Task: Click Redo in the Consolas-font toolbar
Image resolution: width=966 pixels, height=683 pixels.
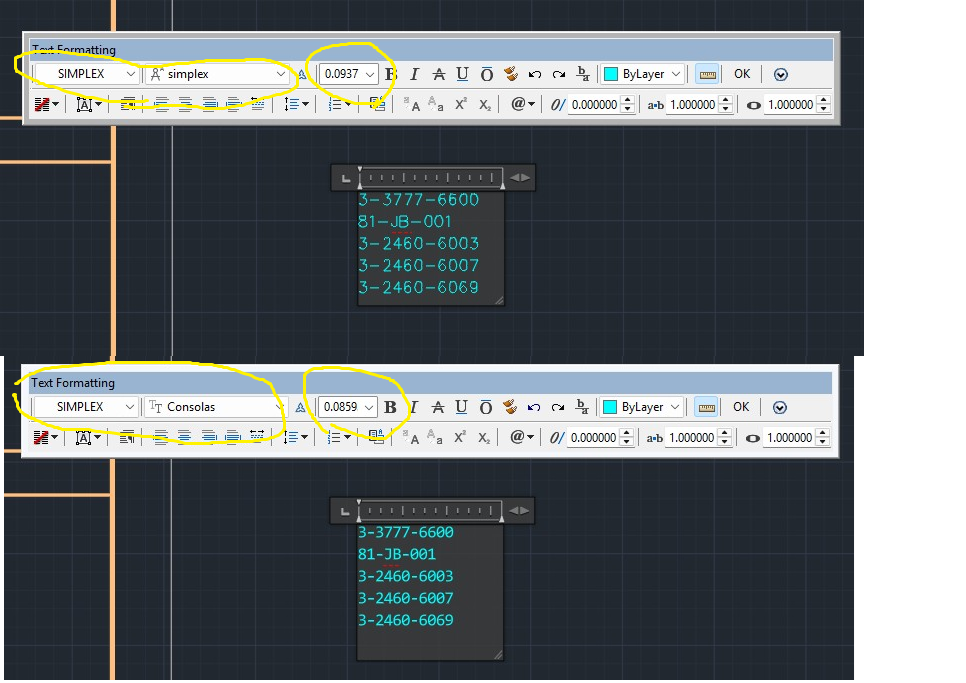Action: [x=558, y=407]
